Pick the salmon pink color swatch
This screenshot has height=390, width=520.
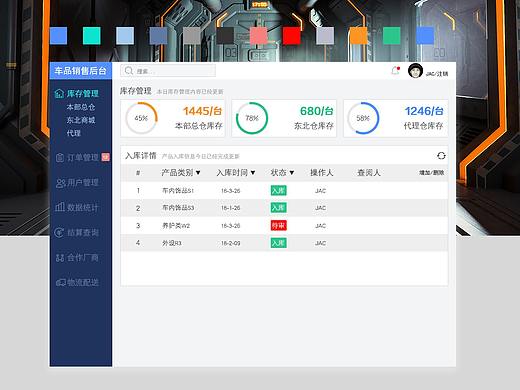[258, 36]
